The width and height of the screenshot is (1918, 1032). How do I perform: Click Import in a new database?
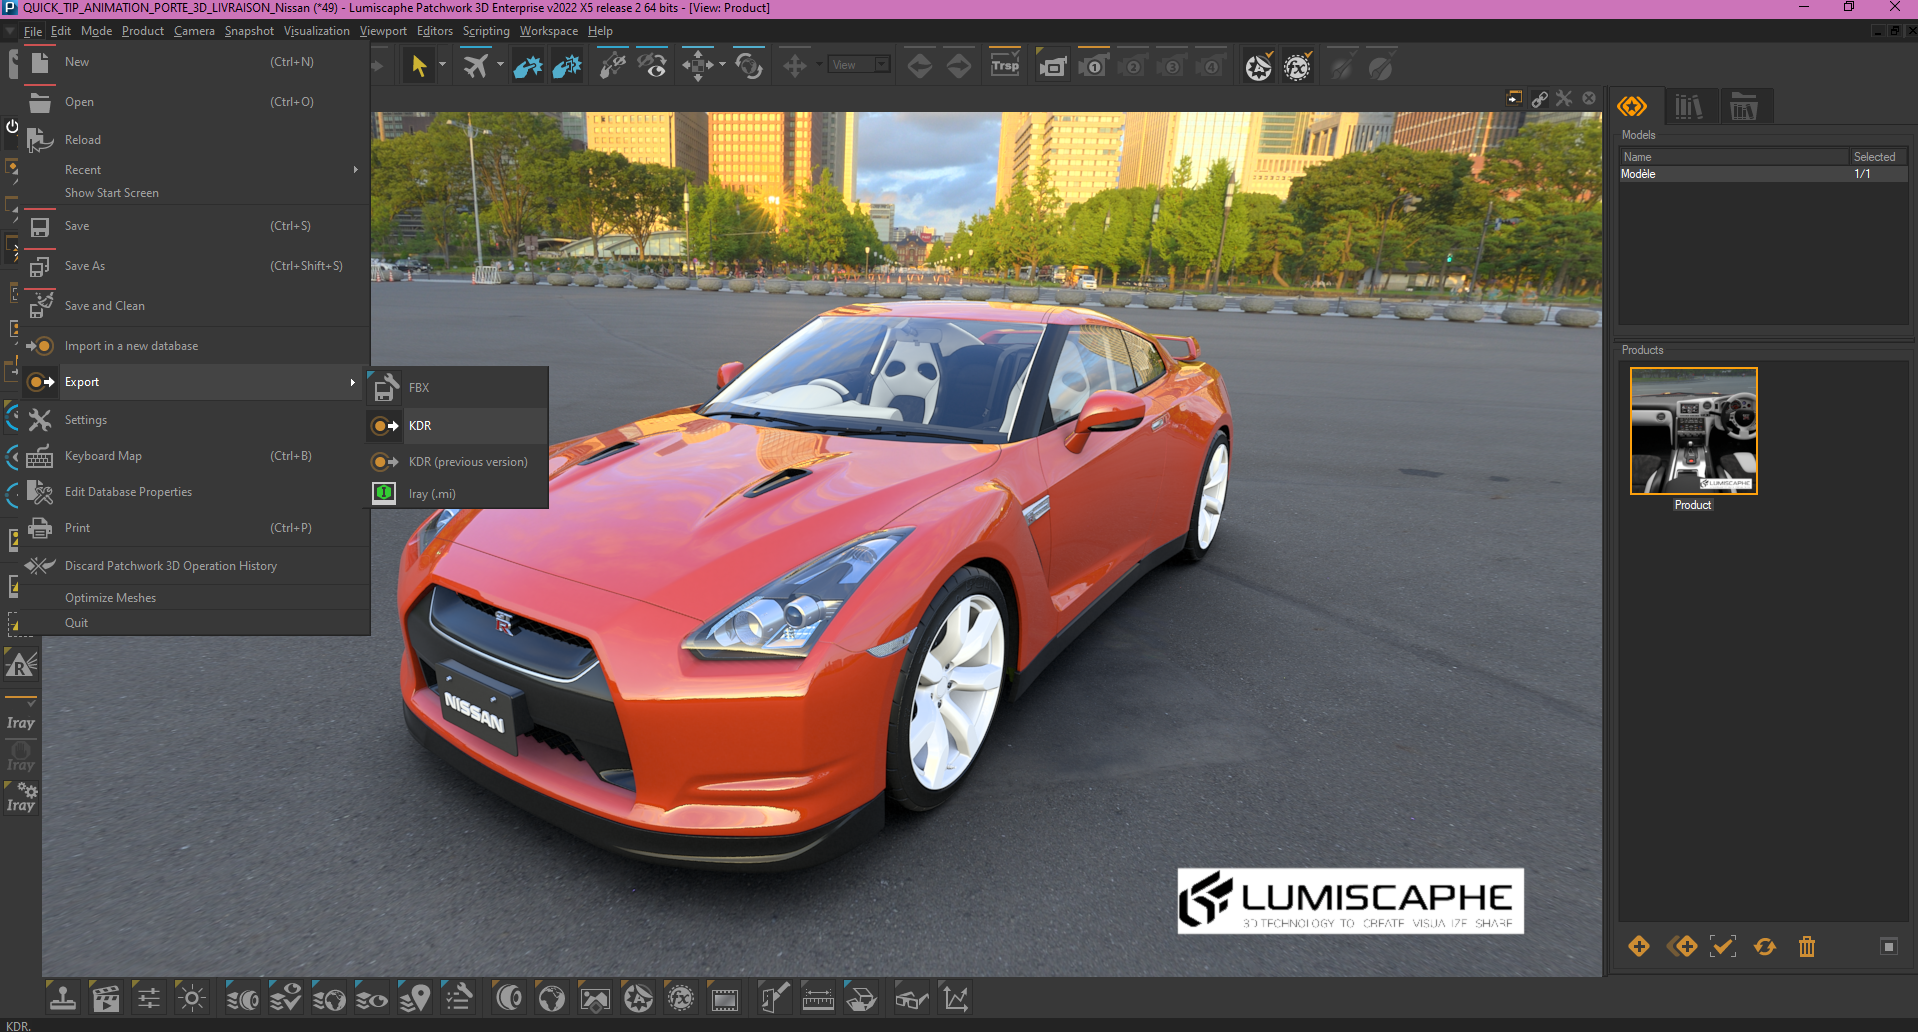tap(196, 346)
